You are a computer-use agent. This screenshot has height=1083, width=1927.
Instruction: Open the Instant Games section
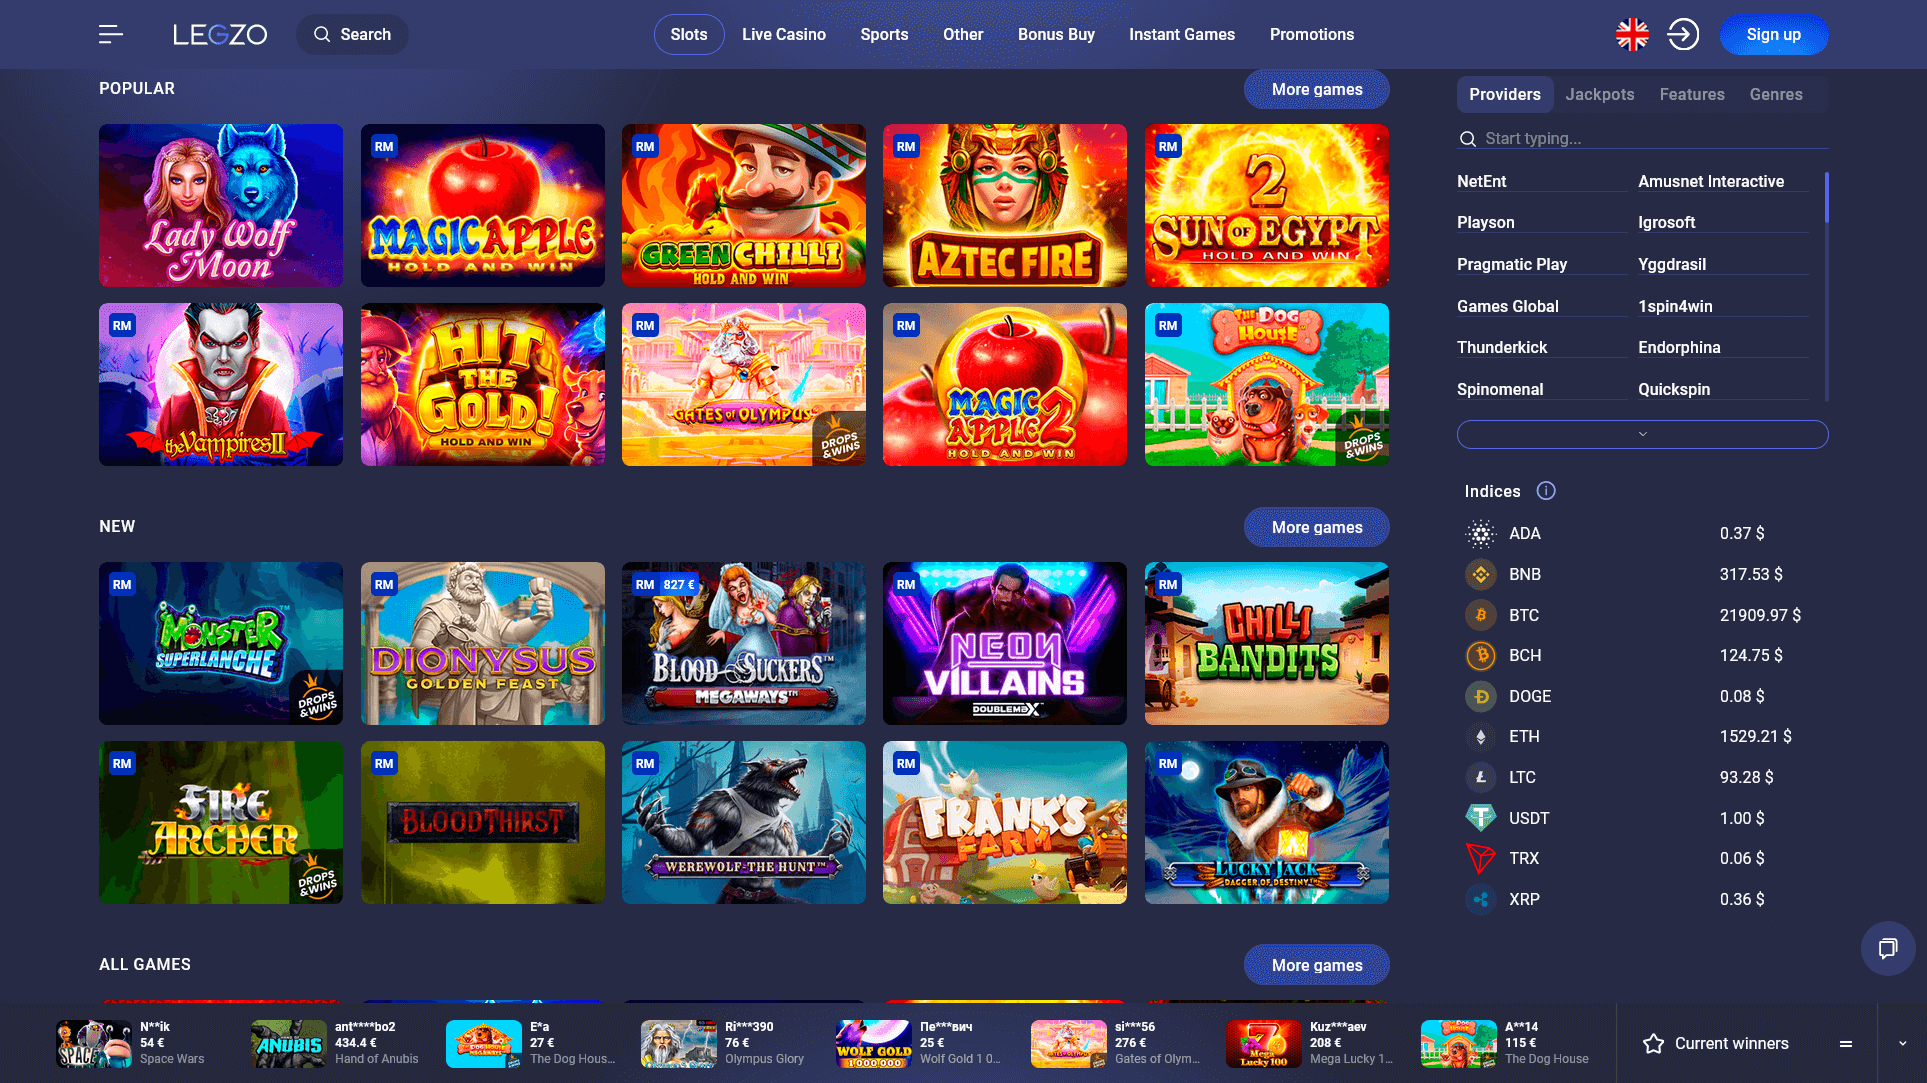[1182, 35]
